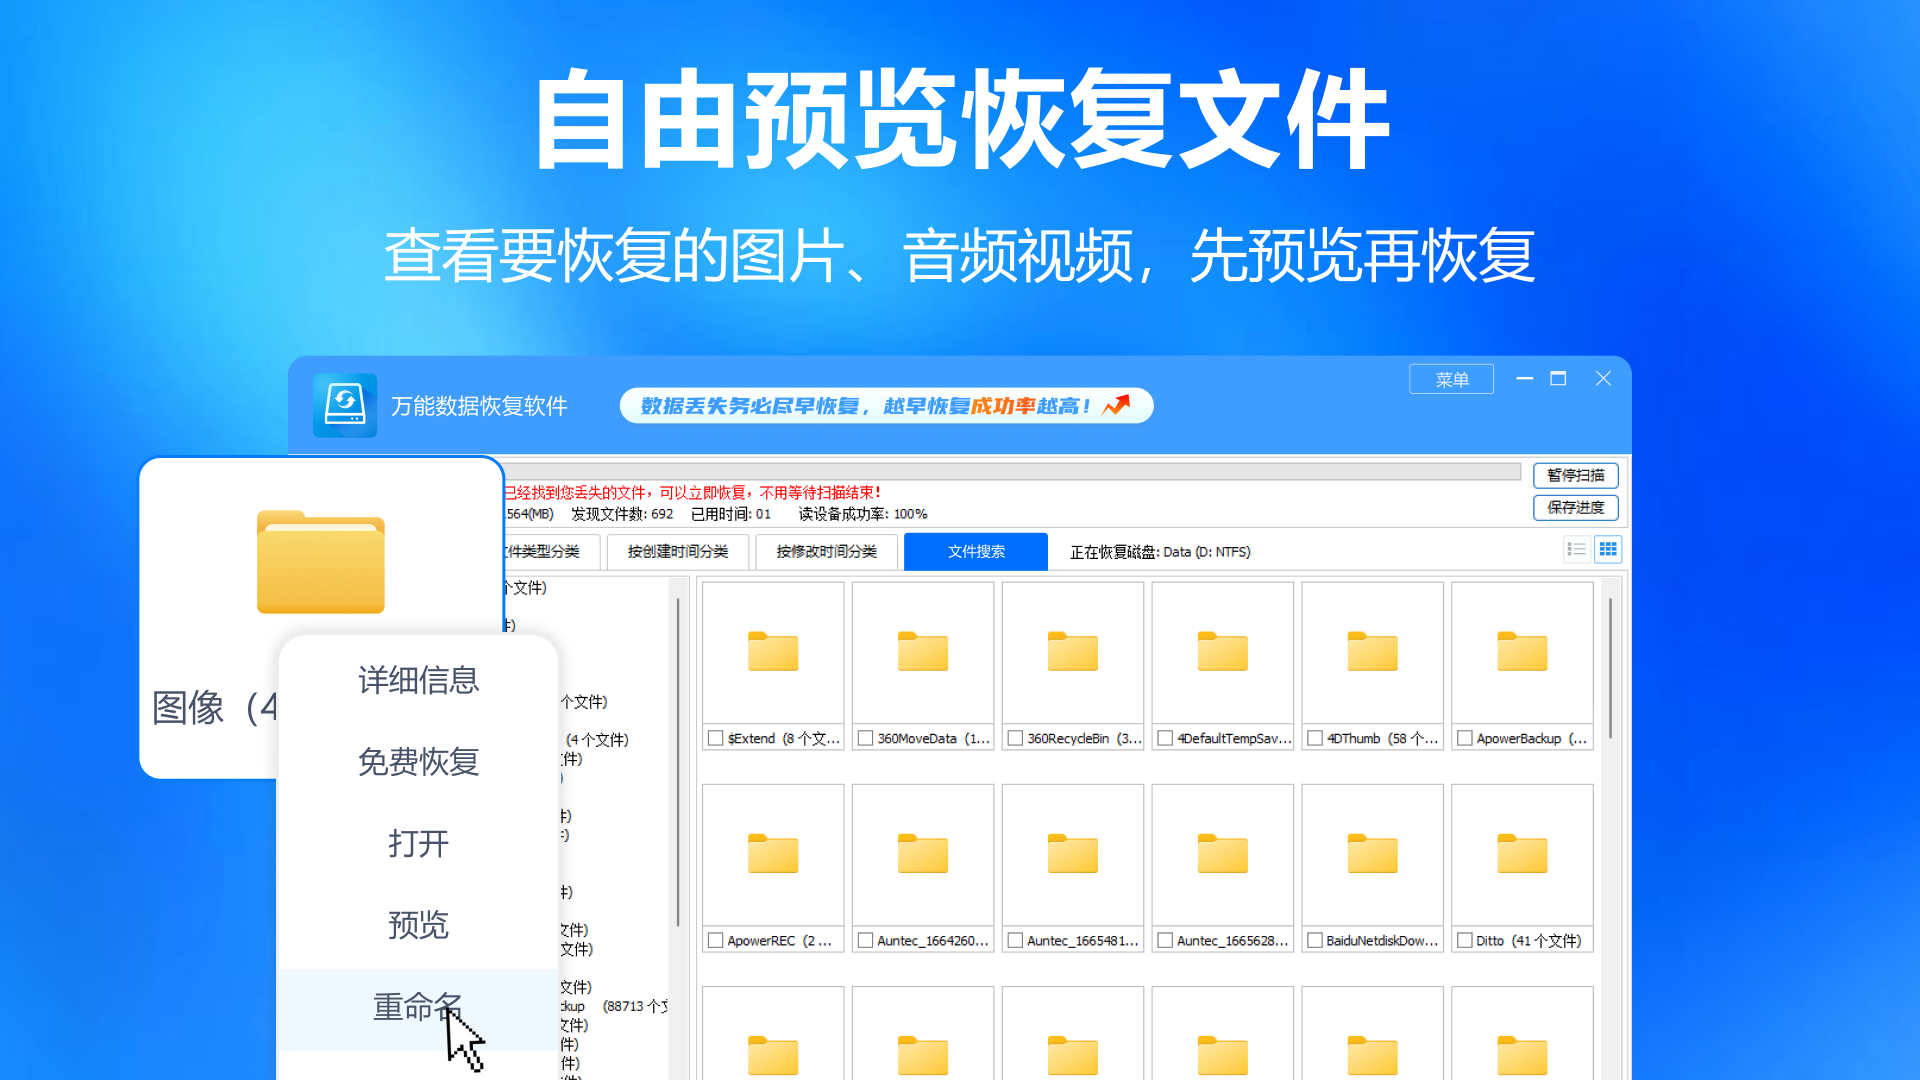Switch to 按修改时间分类 tab

[827, 552]
